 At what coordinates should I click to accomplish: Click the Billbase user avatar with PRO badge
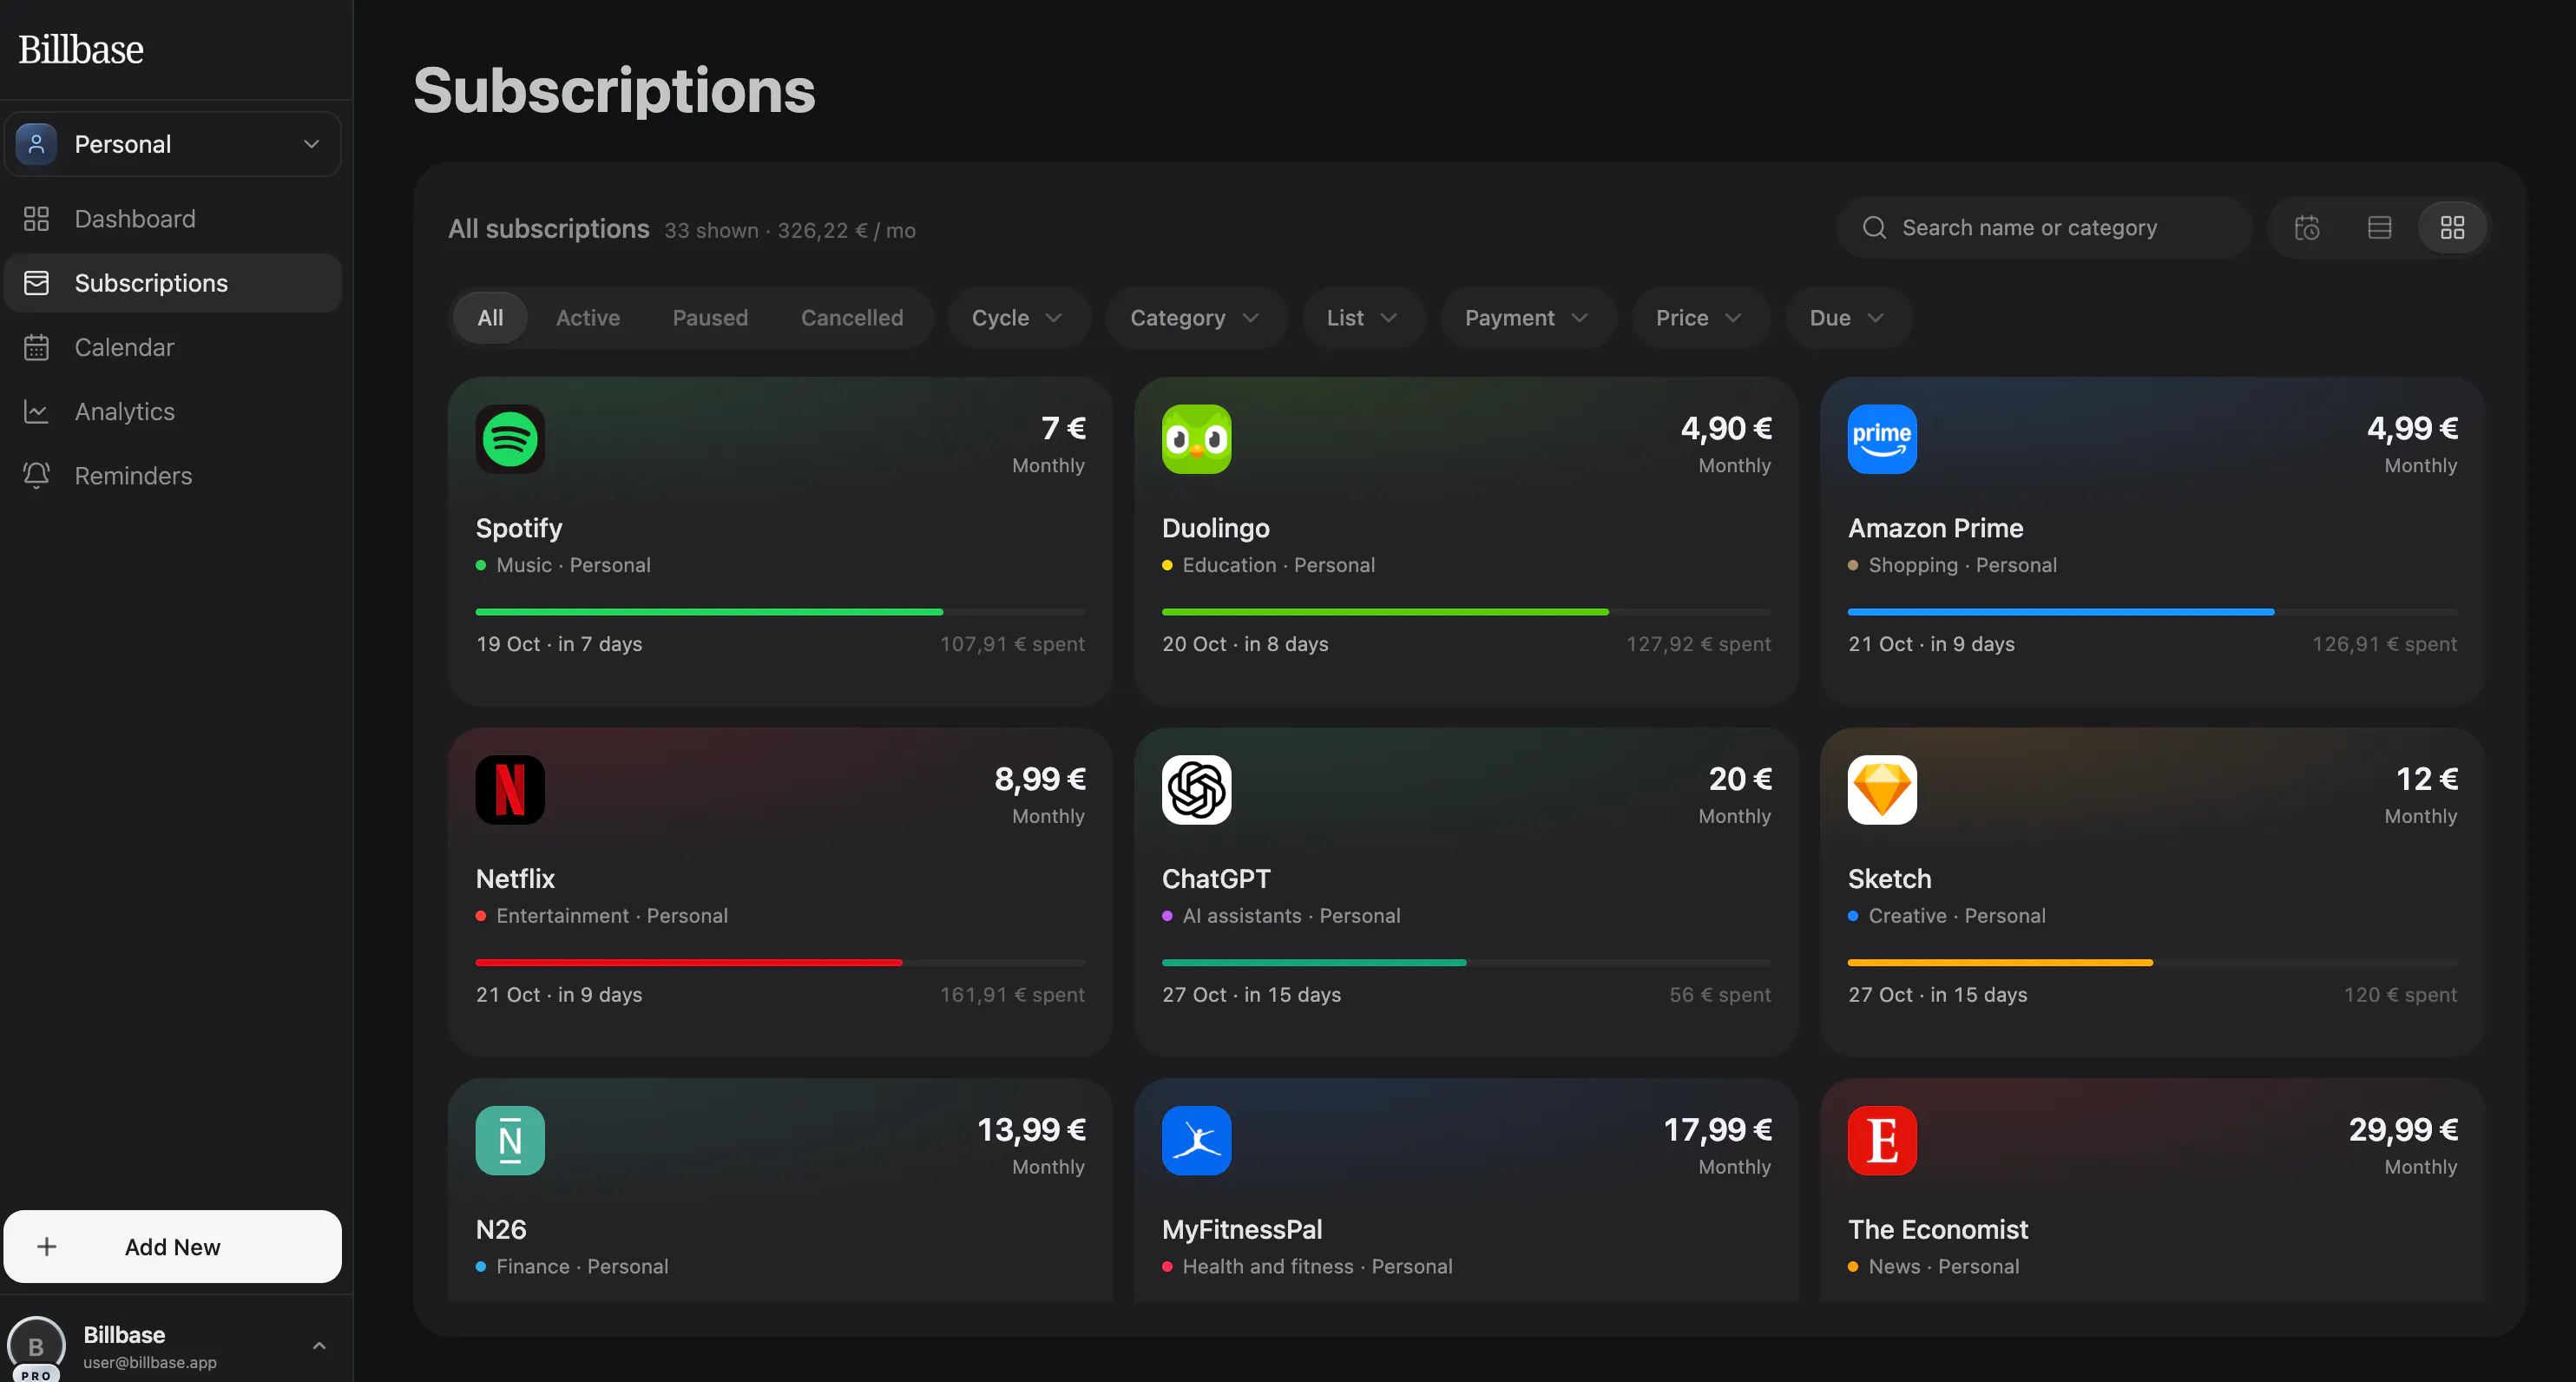click(x=36, y=1348)
